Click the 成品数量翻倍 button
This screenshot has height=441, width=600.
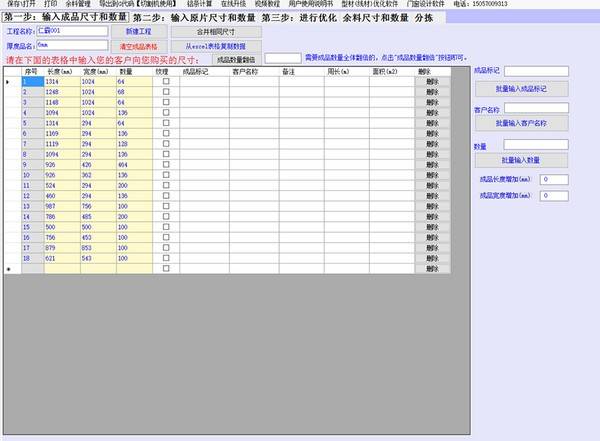coord(236,60)
